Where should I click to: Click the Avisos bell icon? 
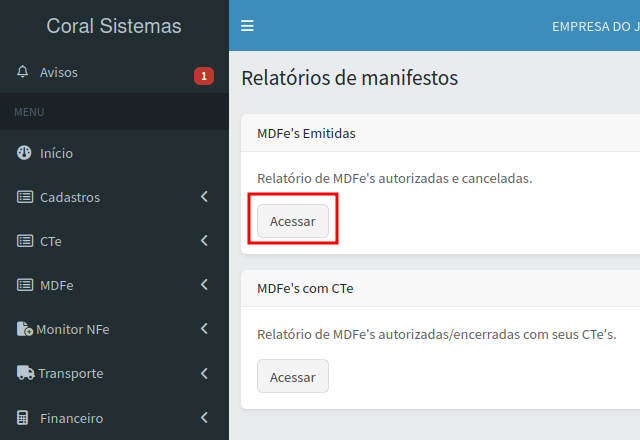(x=24, y=73)
